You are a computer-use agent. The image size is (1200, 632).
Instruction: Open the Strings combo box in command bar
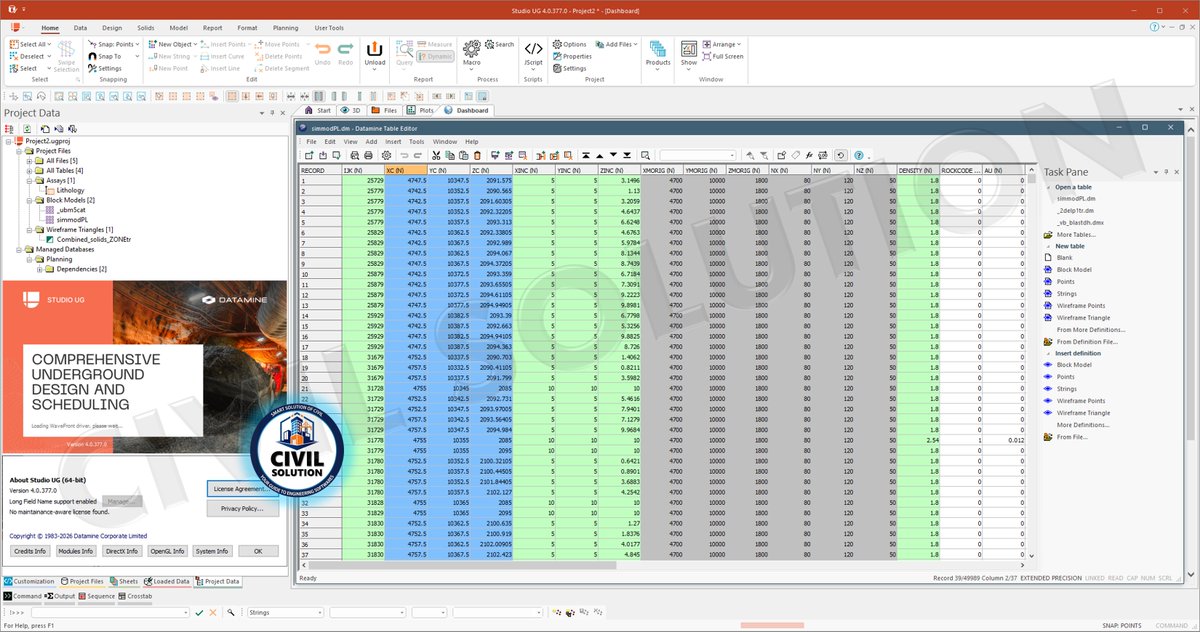(x=284, y=612)
